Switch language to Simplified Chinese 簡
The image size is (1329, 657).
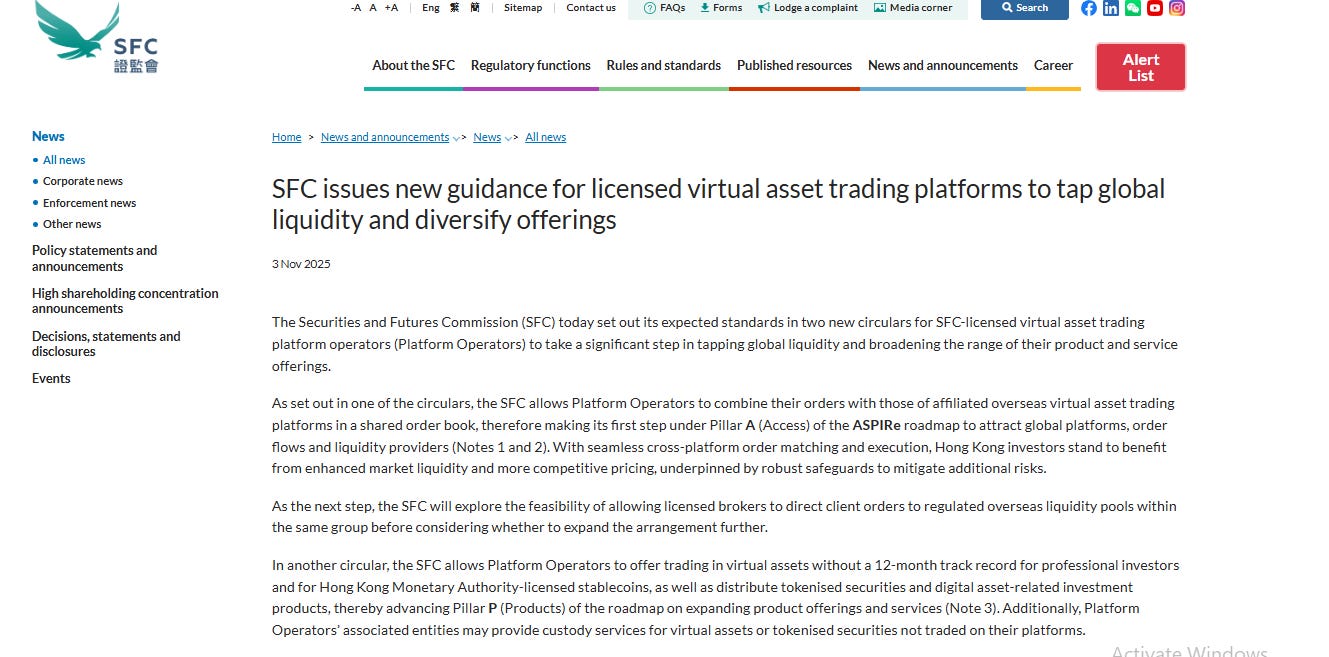pos(474,7)
